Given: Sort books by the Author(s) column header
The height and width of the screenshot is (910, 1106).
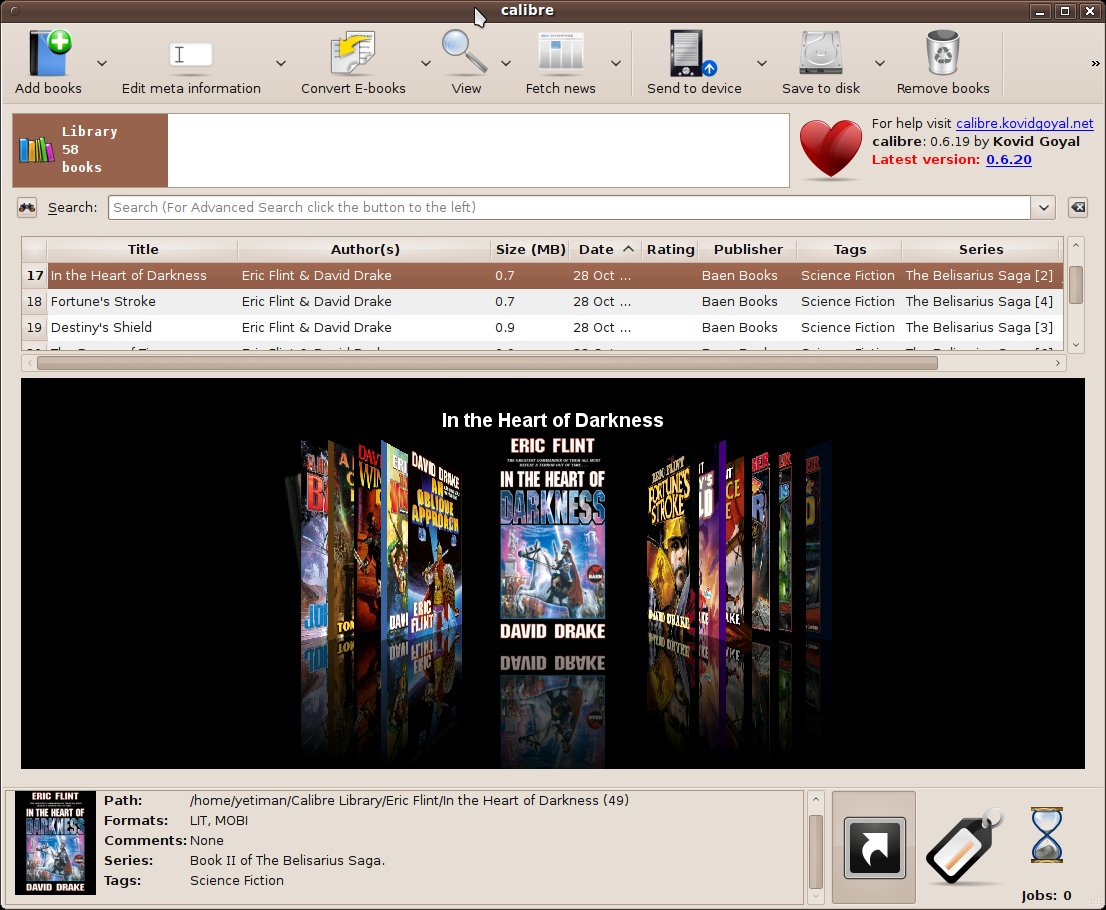Looking at the screenshot, I should click(365, 249).
